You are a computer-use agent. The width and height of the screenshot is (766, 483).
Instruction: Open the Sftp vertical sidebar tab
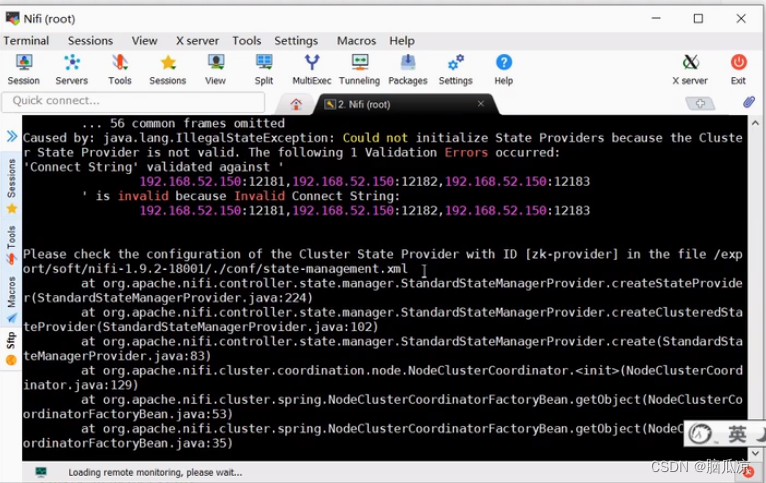click(x=12, y=349)
